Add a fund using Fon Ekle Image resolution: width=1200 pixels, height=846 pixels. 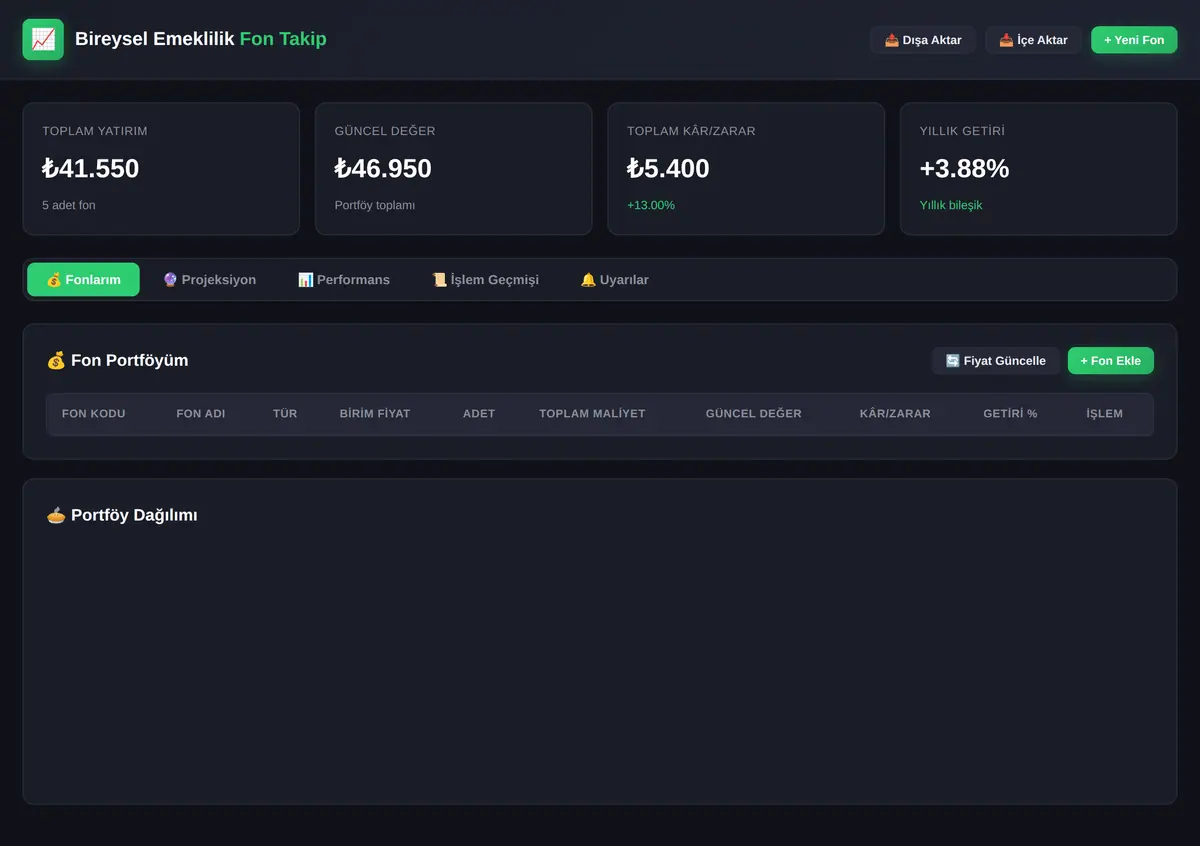(x=1111, y=361)
